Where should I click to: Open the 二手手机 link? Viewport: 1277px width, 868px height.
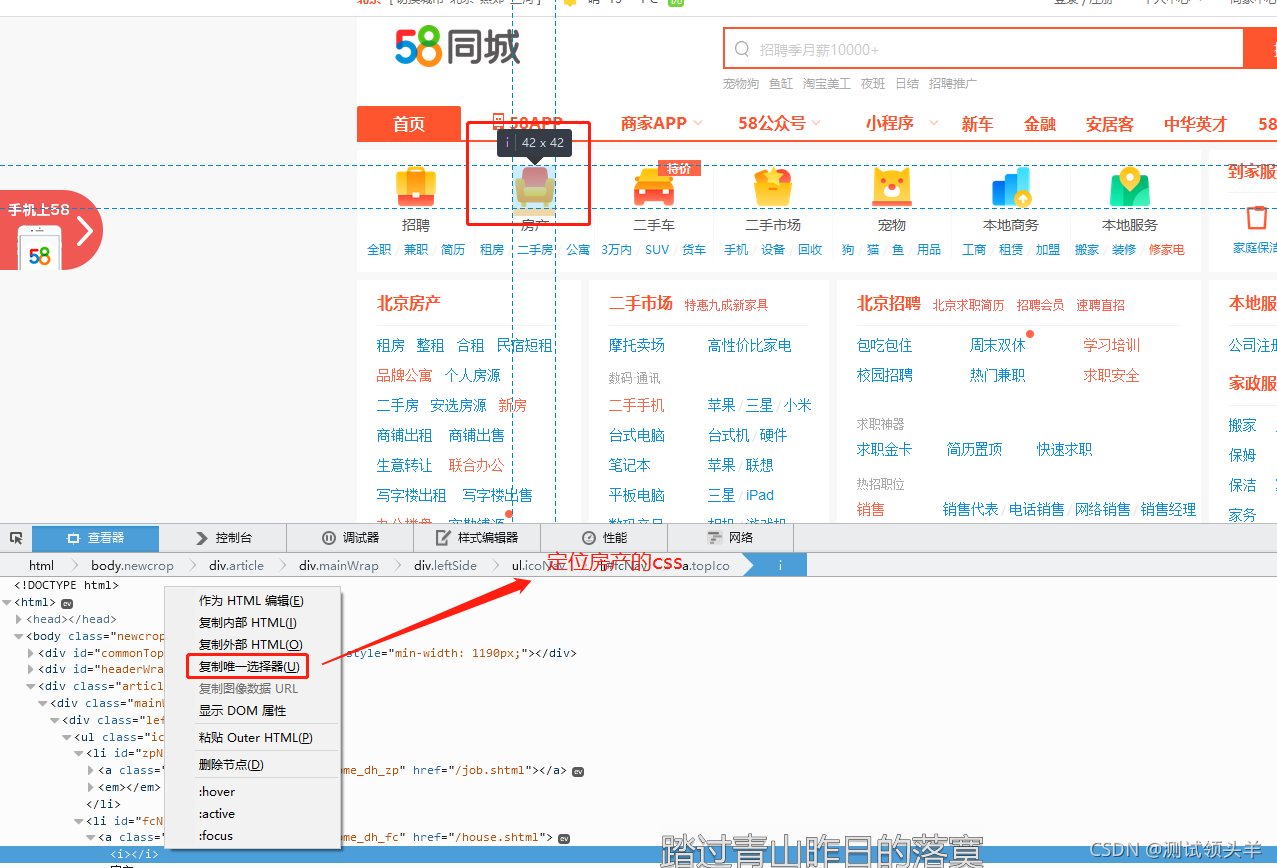click(x=636, y=405)
